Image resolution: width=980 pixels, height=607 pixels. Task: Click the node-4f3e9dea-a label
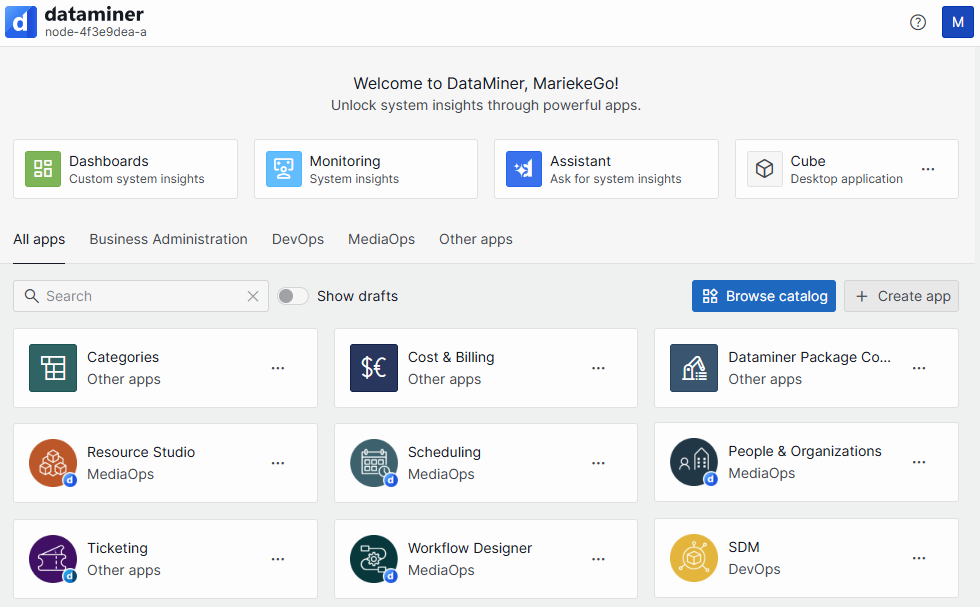point(96,32)
